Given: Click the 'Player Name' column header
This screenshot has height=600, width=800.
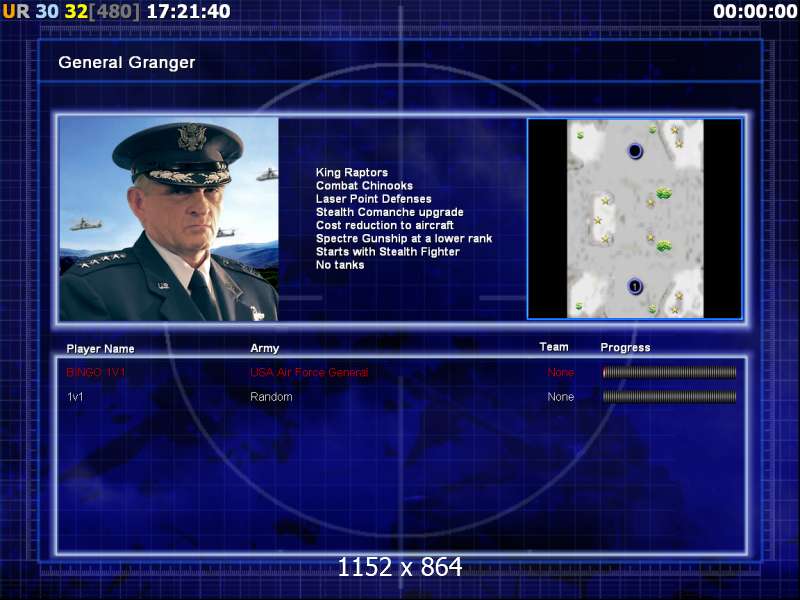Looking at the screenshot, I should click(101, 349).
